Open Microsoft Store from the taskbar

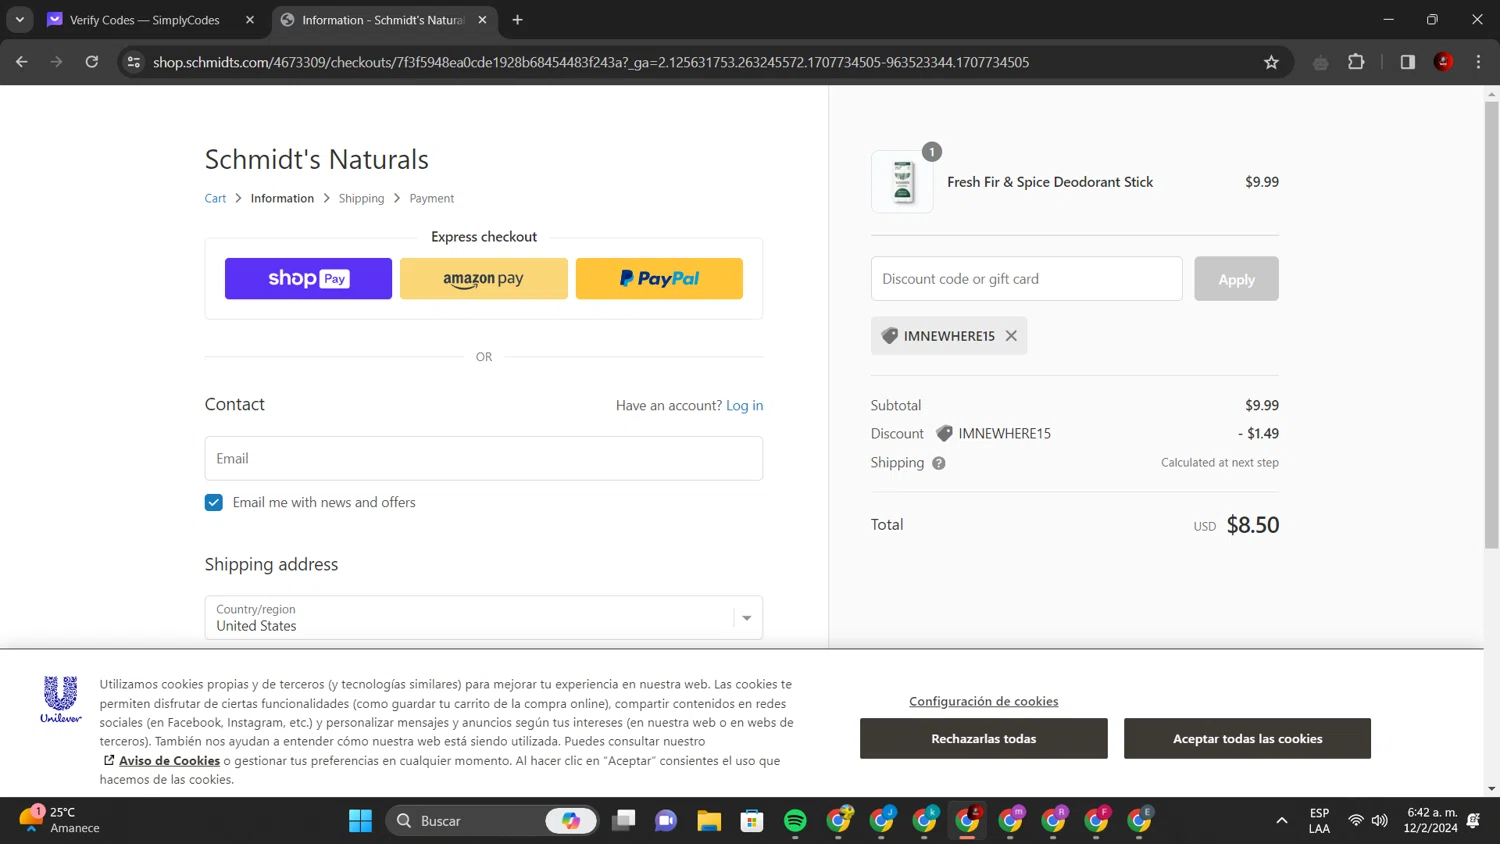click(x=752, y=821)
